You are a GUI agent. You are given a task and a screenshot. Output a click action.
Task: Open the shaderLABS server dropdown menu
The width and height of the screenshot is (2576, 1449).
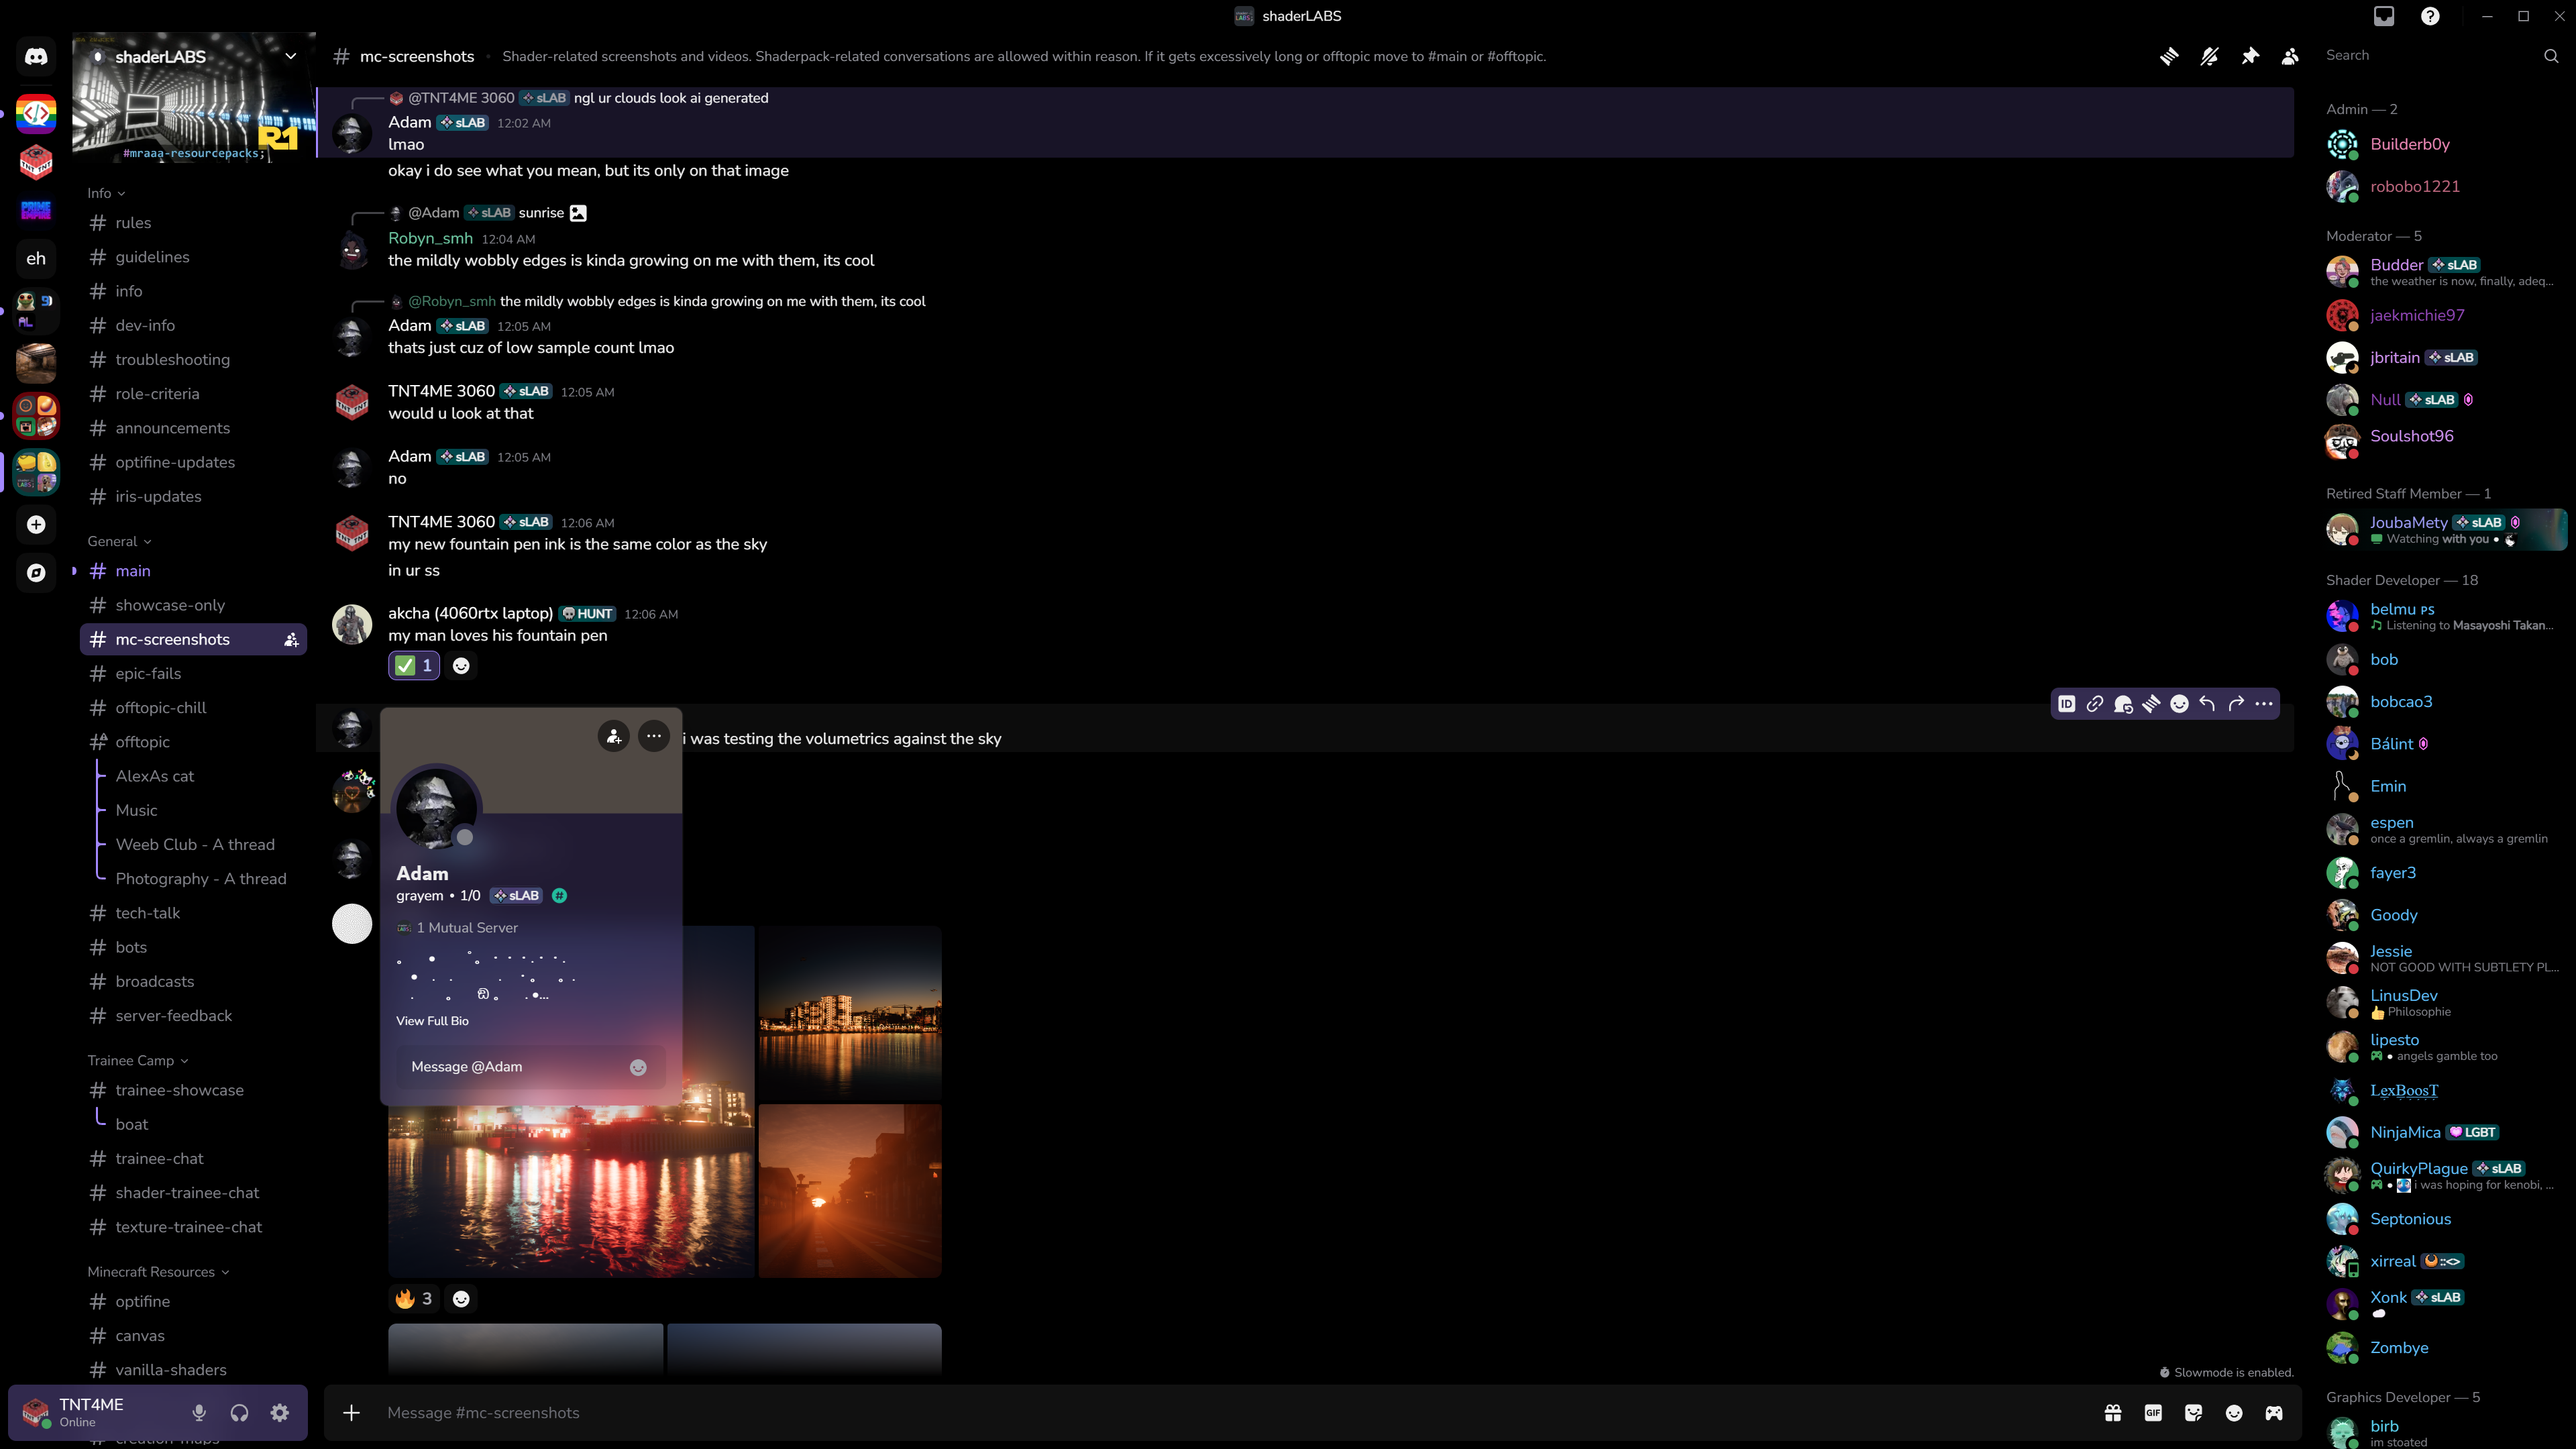point(290,56)
